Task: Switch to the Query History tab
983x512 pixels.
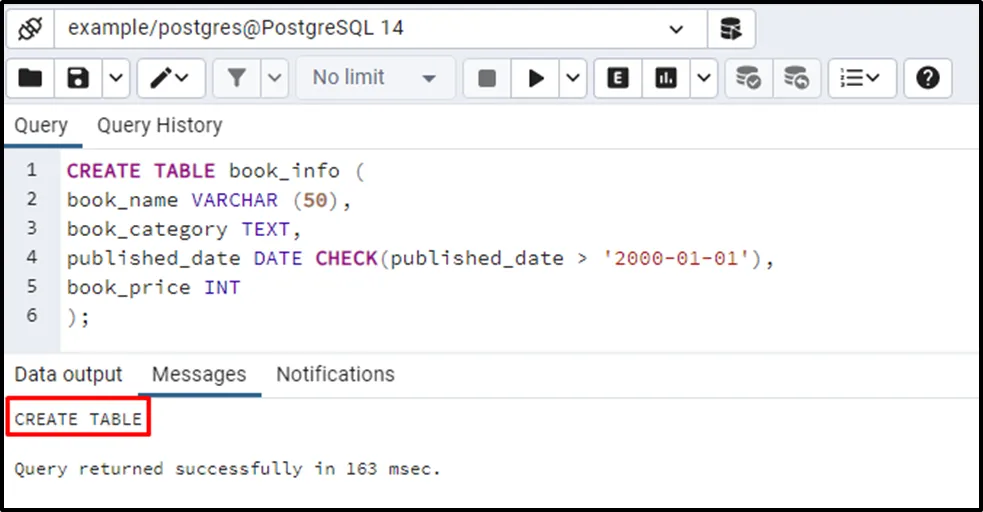Action: tap(159, 126)
